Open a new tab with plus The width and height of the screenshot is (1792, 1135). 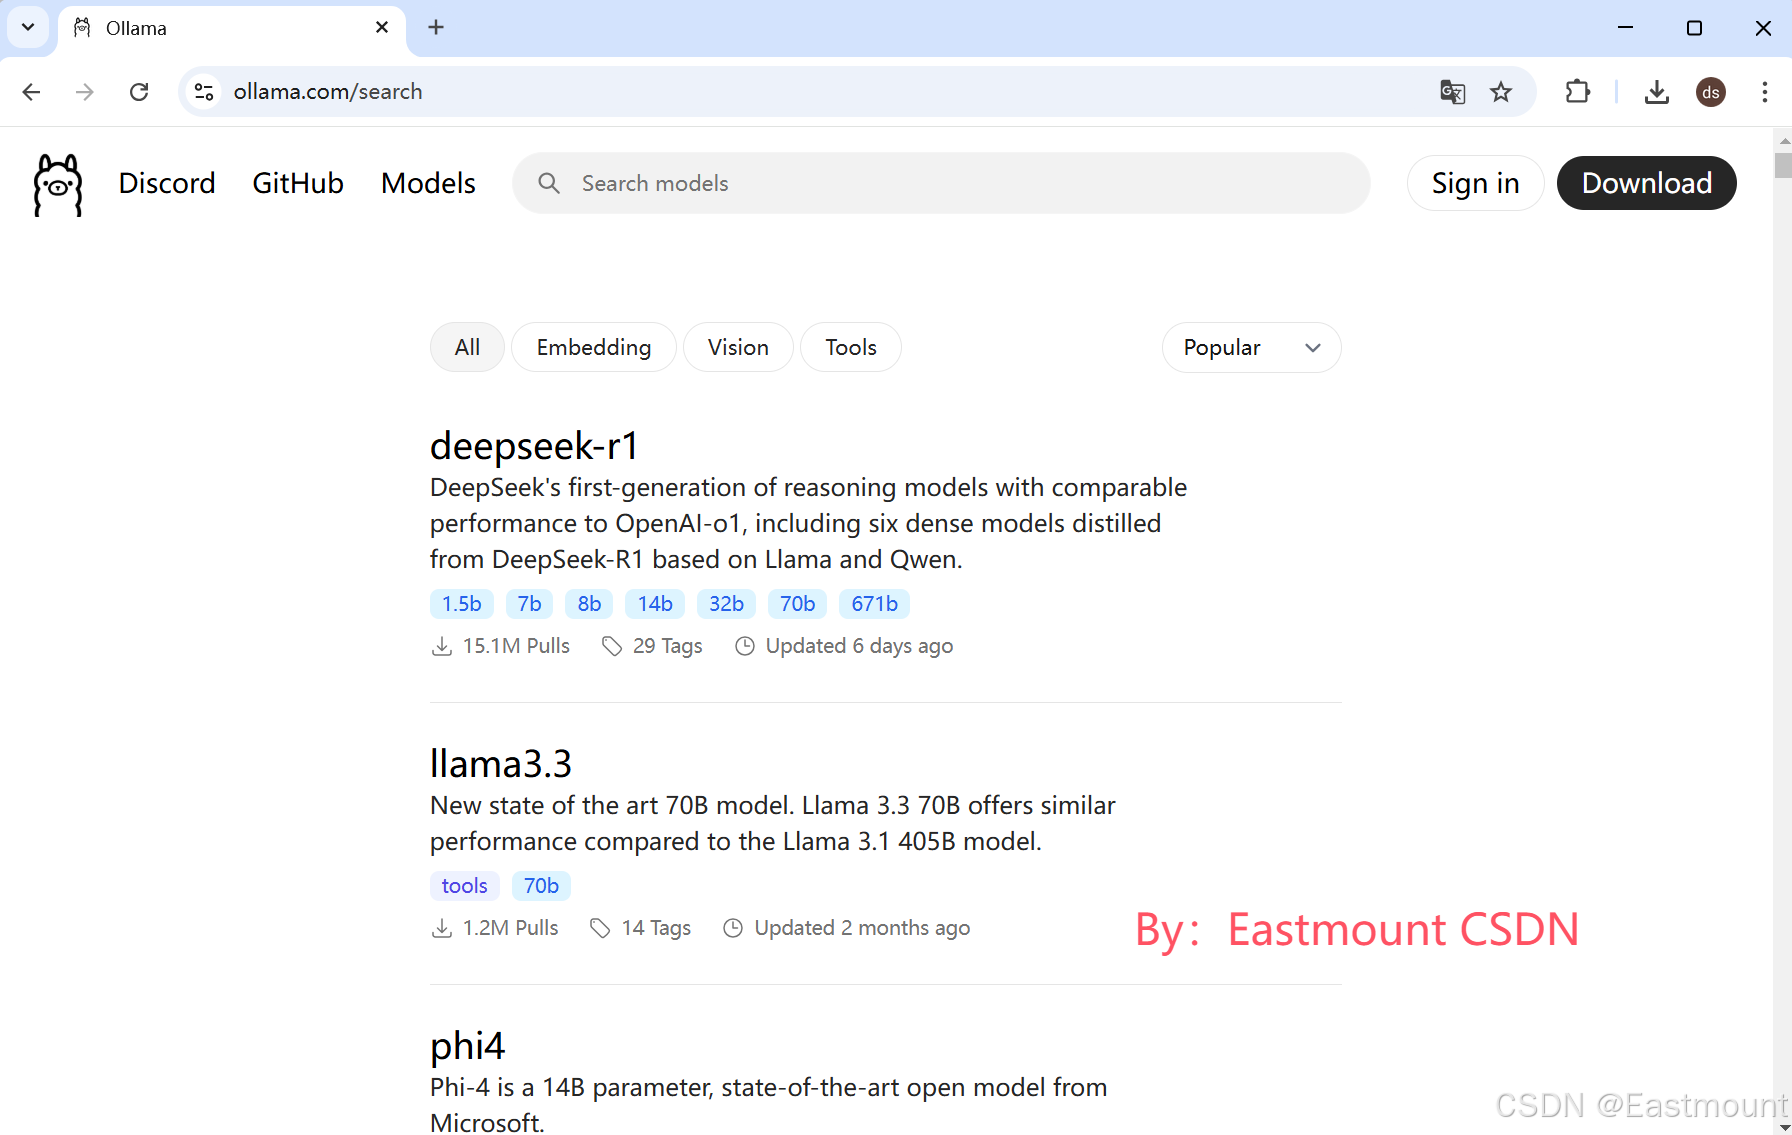[x=436, y=27]
